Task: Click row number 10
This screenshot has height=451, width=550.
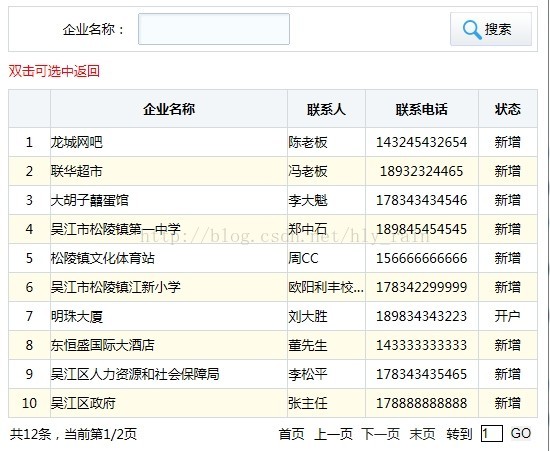Action: point(29,403)
